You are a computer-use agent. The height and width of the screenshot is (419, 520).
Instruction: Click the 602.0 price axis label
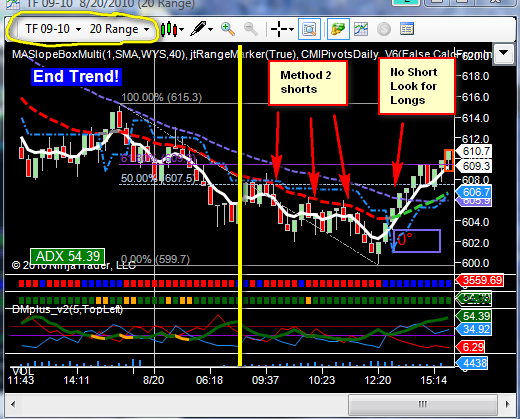pyautogui.click(x=475, y=243)
